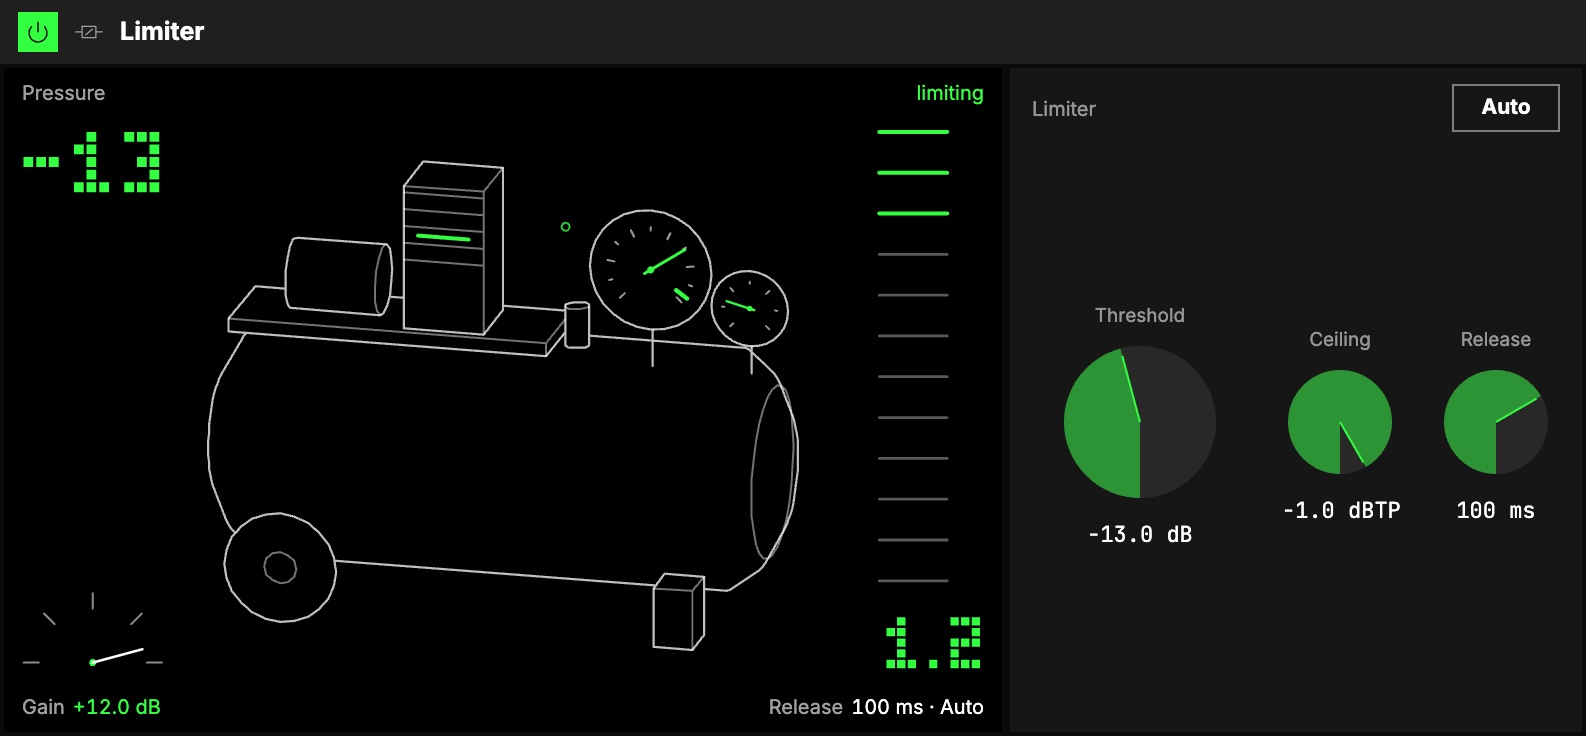Click the 100 ms release value
The width and height of the screenshot is (1586, 736).
pos(1496,511)
